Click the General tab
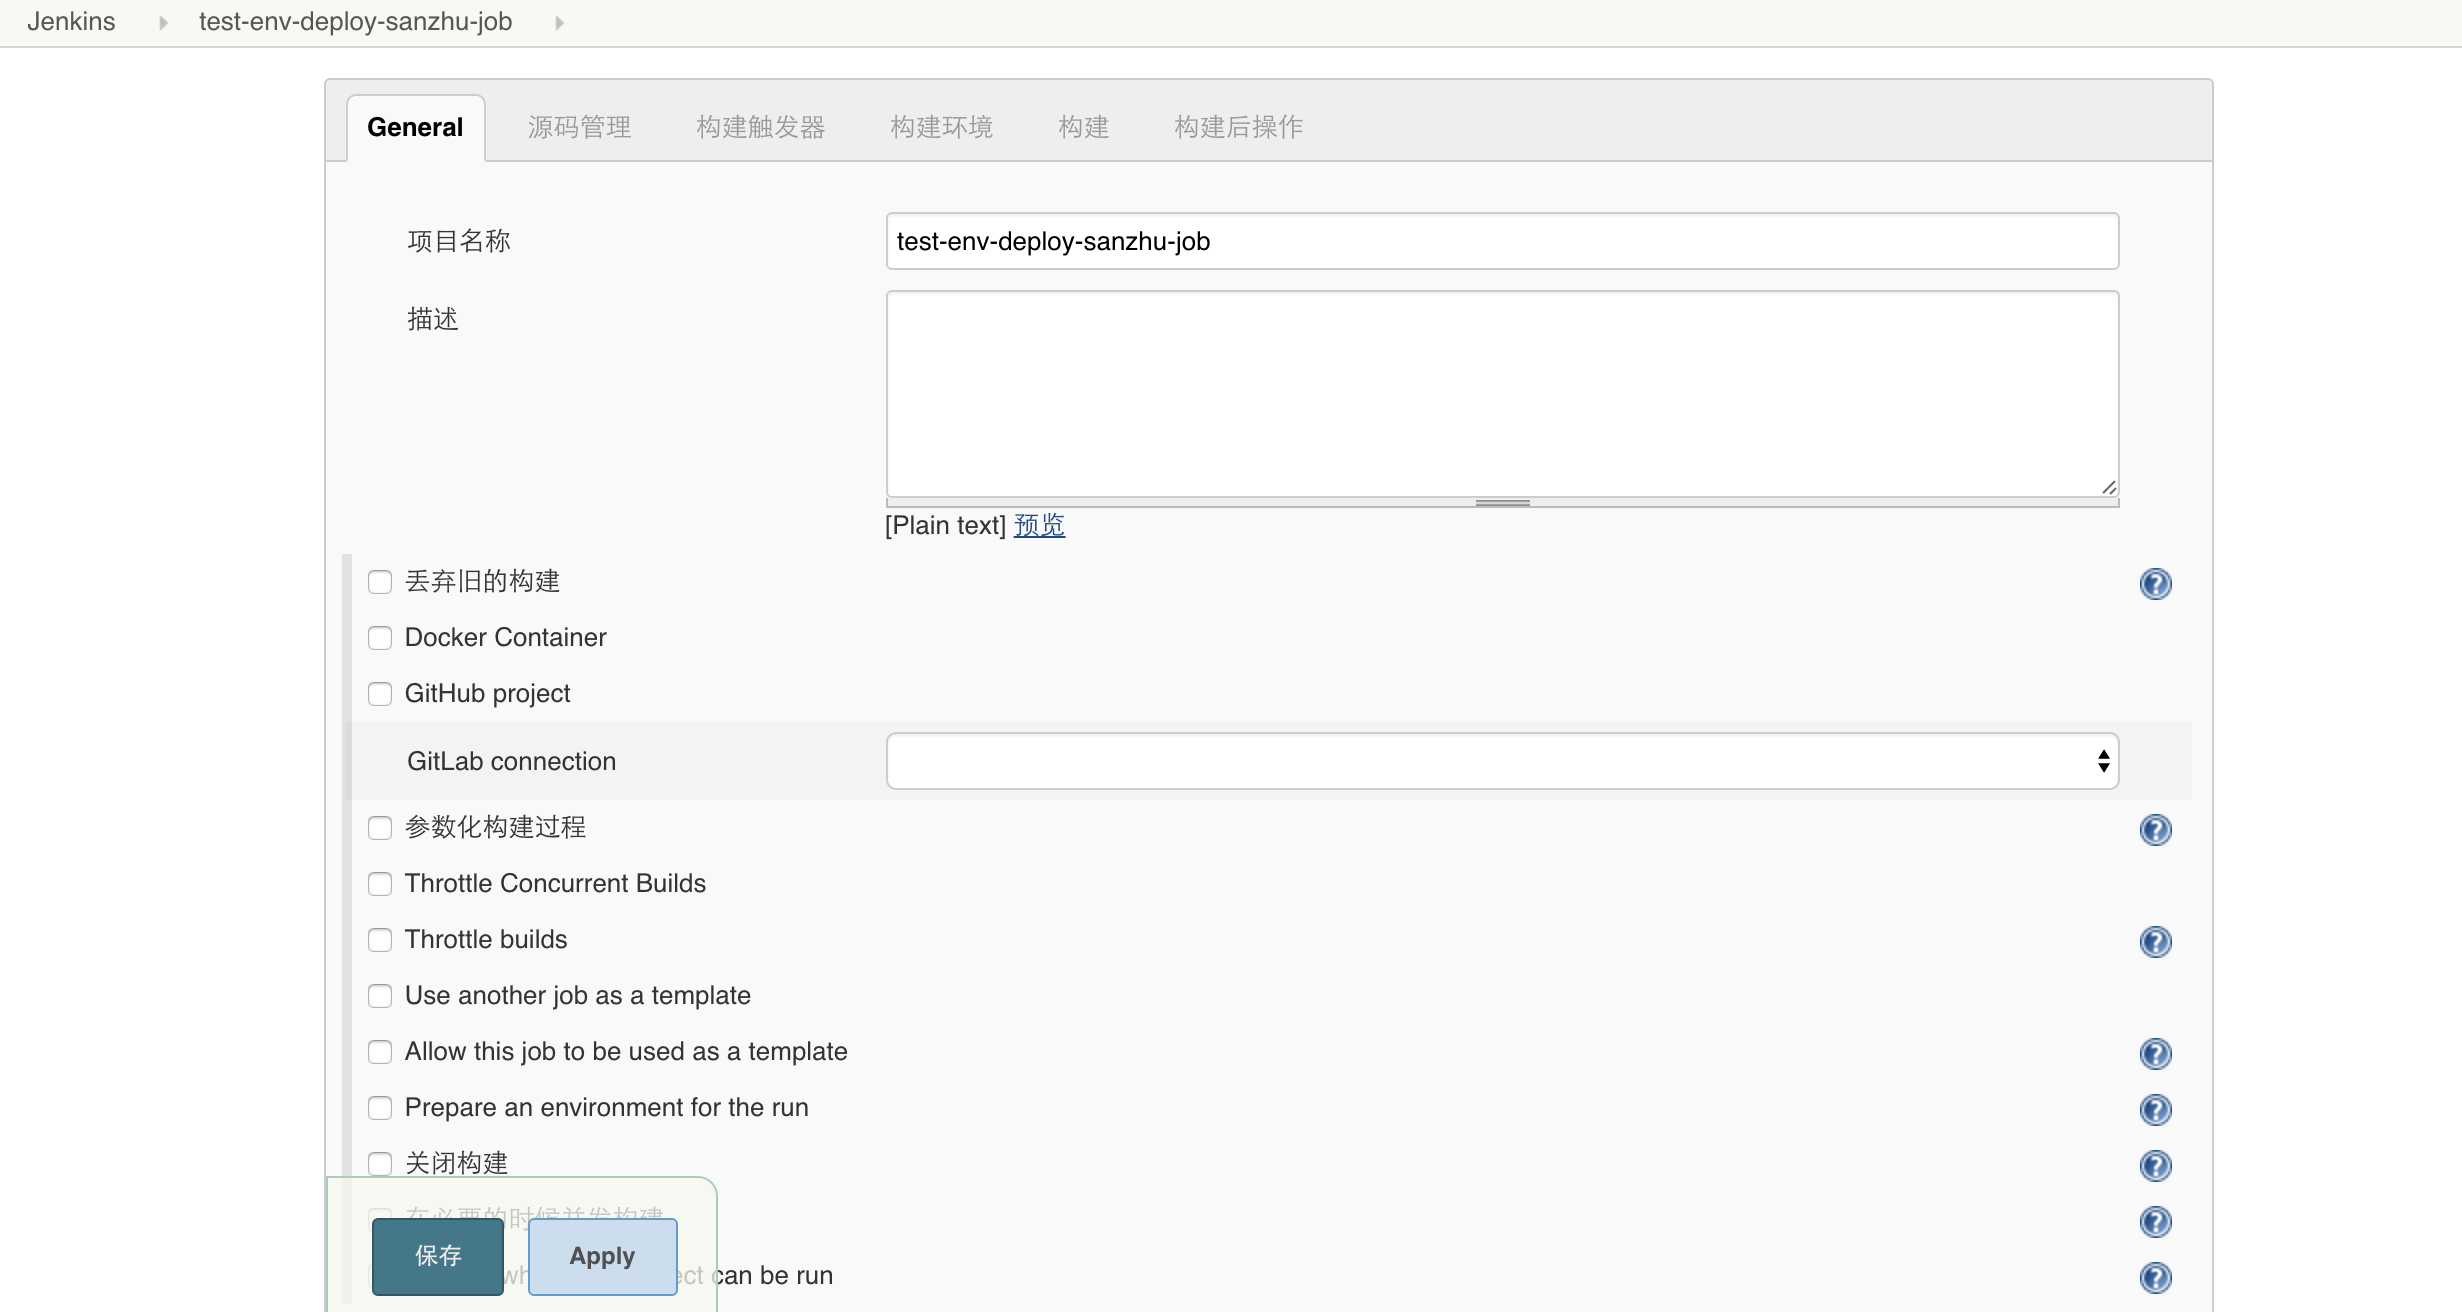Screen dimensions: 2462x1312 coord(414,127)
